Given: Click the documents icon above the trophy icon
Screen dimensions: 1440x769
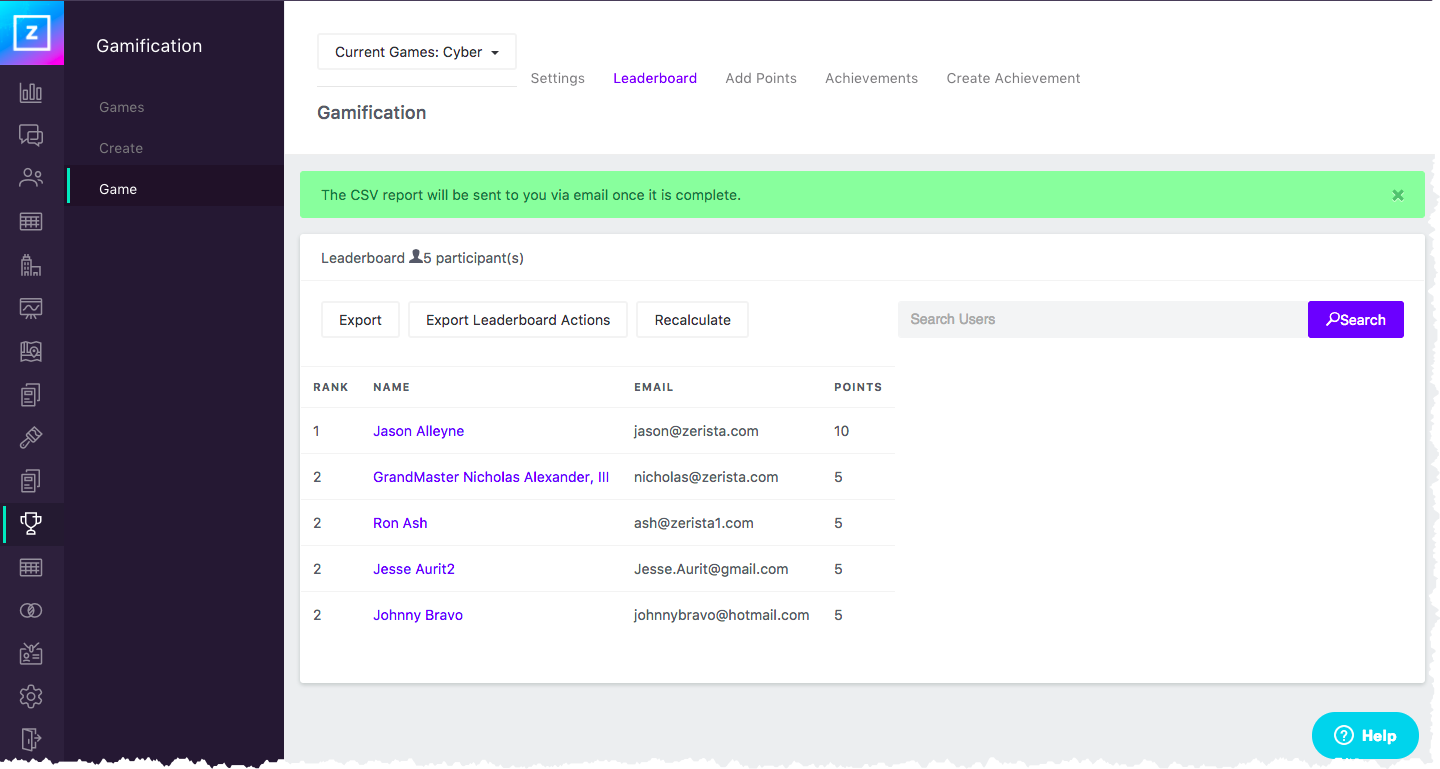Looking at the screenshot, I should tap(31, 481).
